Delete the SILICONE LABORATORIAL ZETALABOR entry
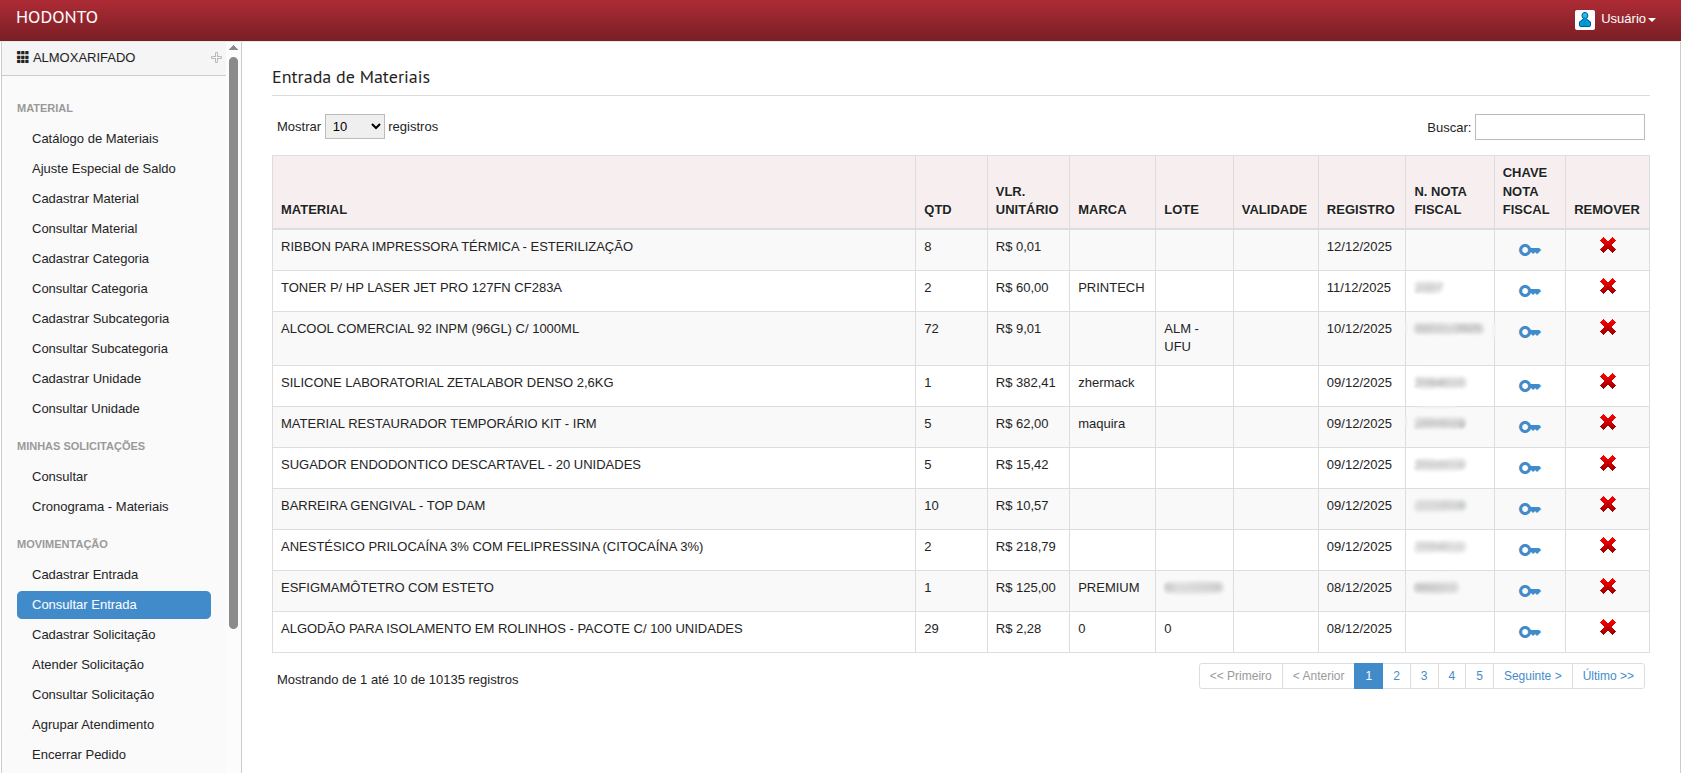The height and width of the screenshot is (773, 1681). (1607, 382)
